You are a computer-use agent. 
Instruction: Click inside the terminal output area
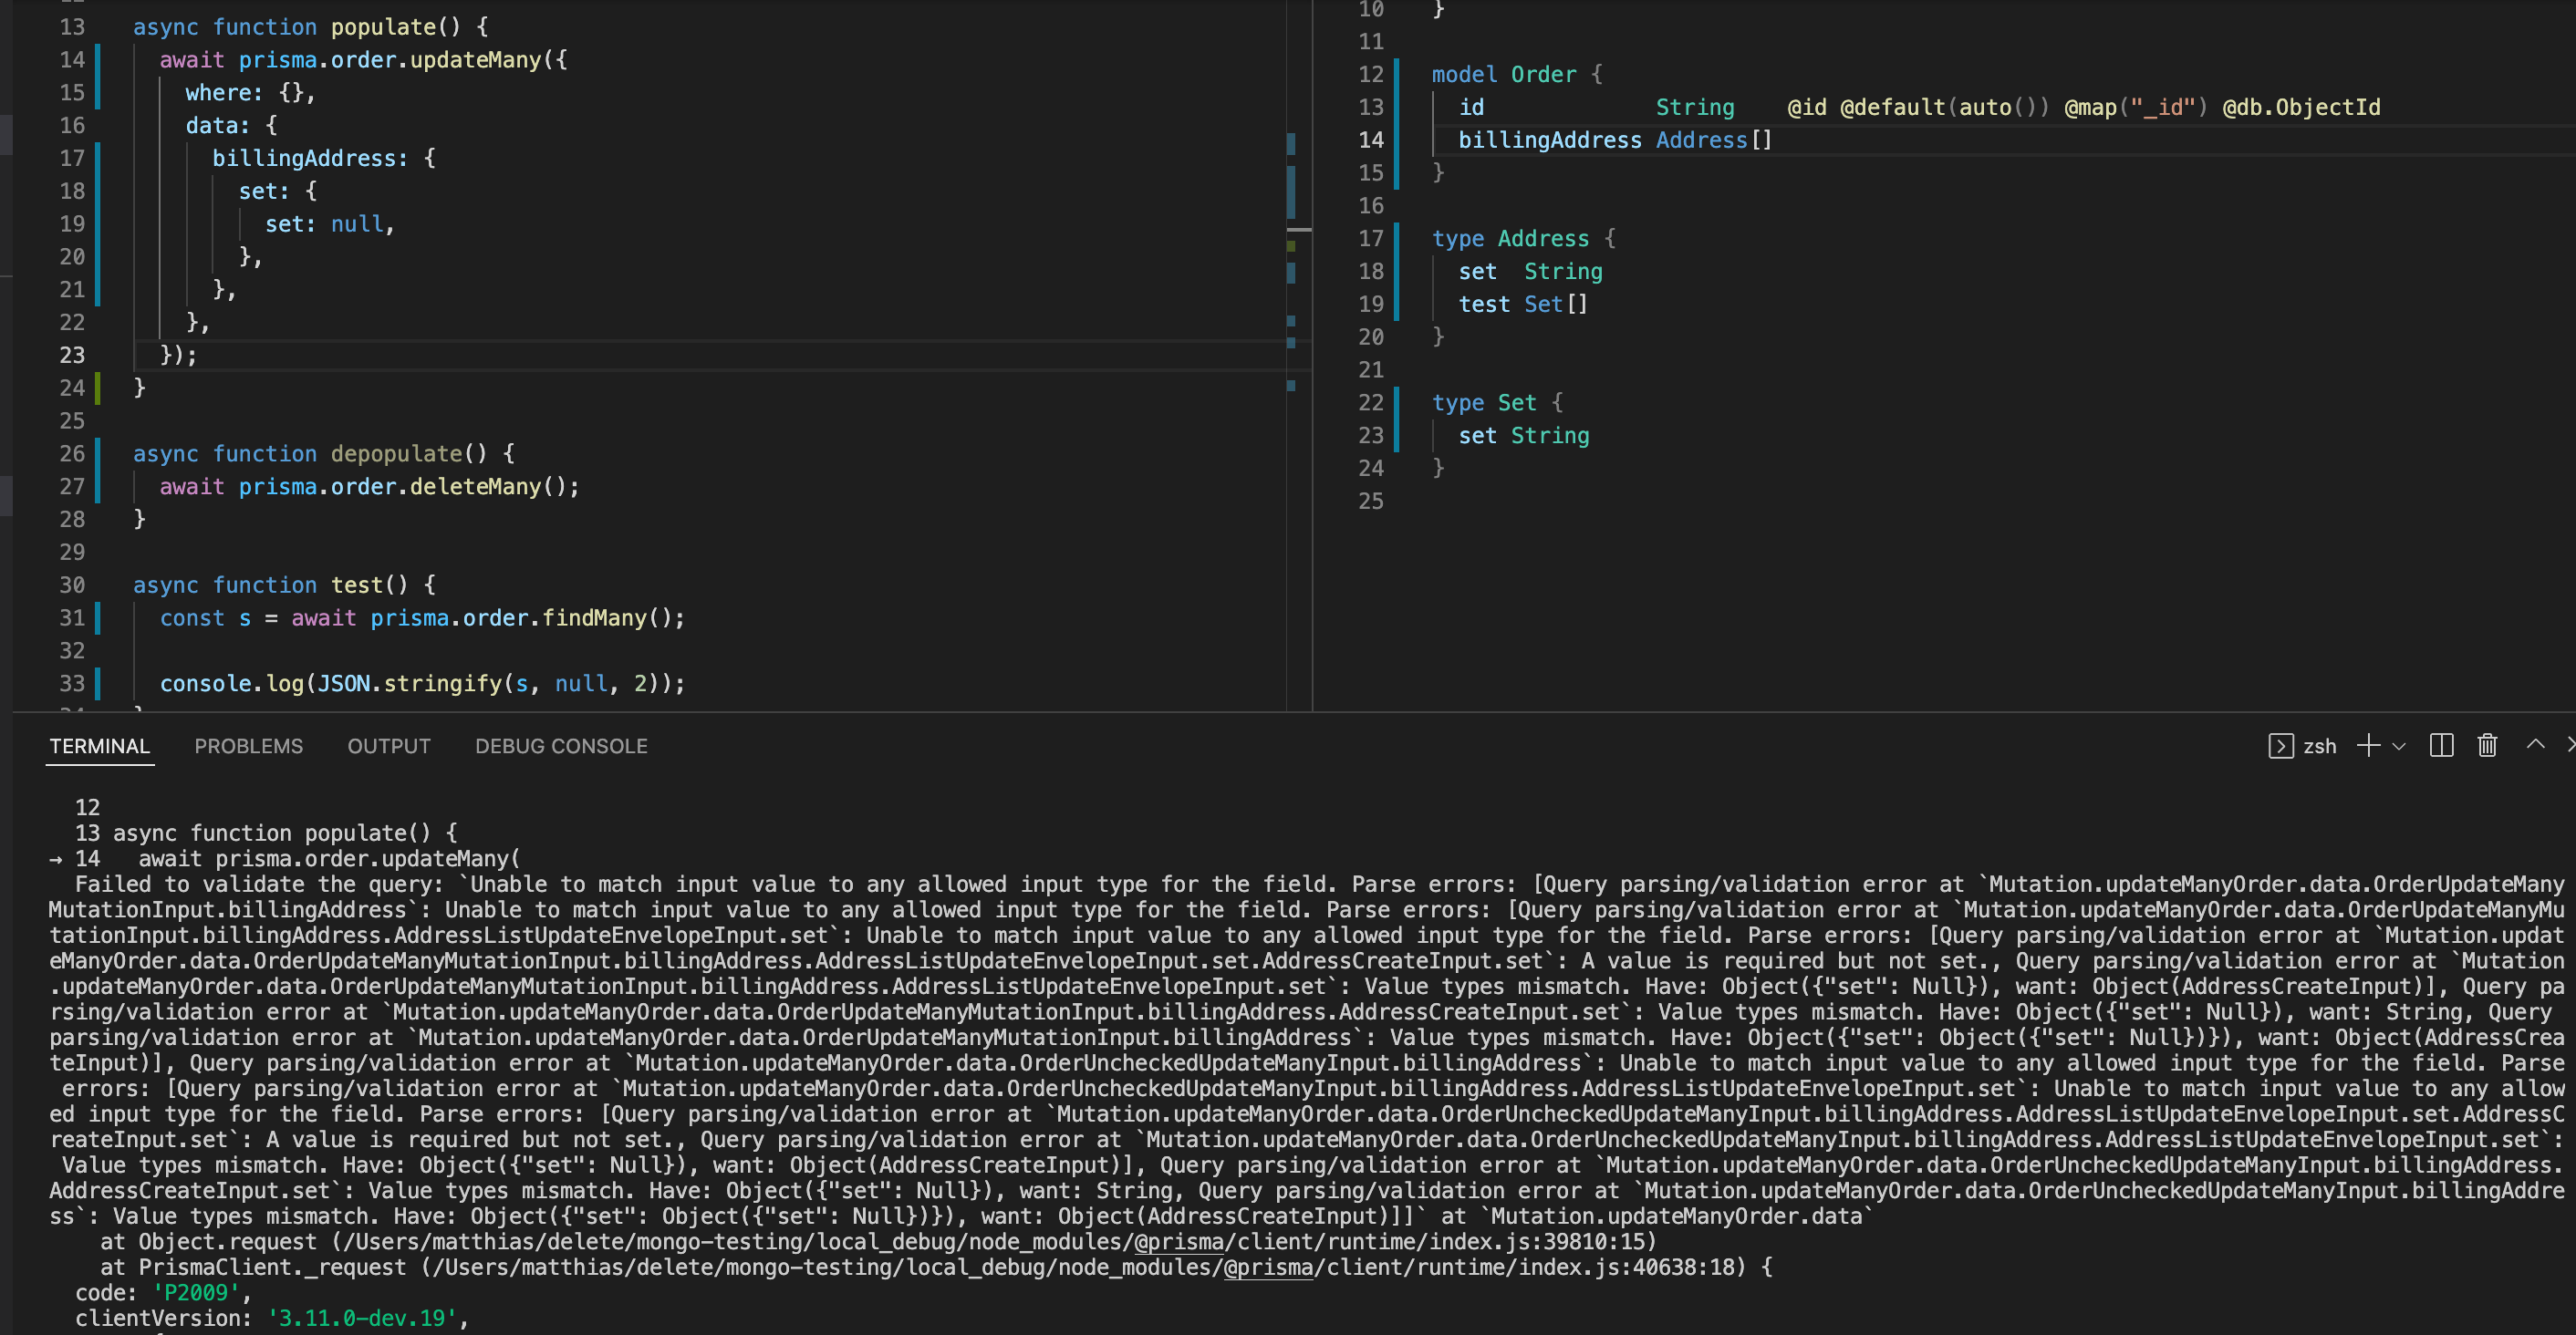pyautogui.click(x=1200, y=1000)
